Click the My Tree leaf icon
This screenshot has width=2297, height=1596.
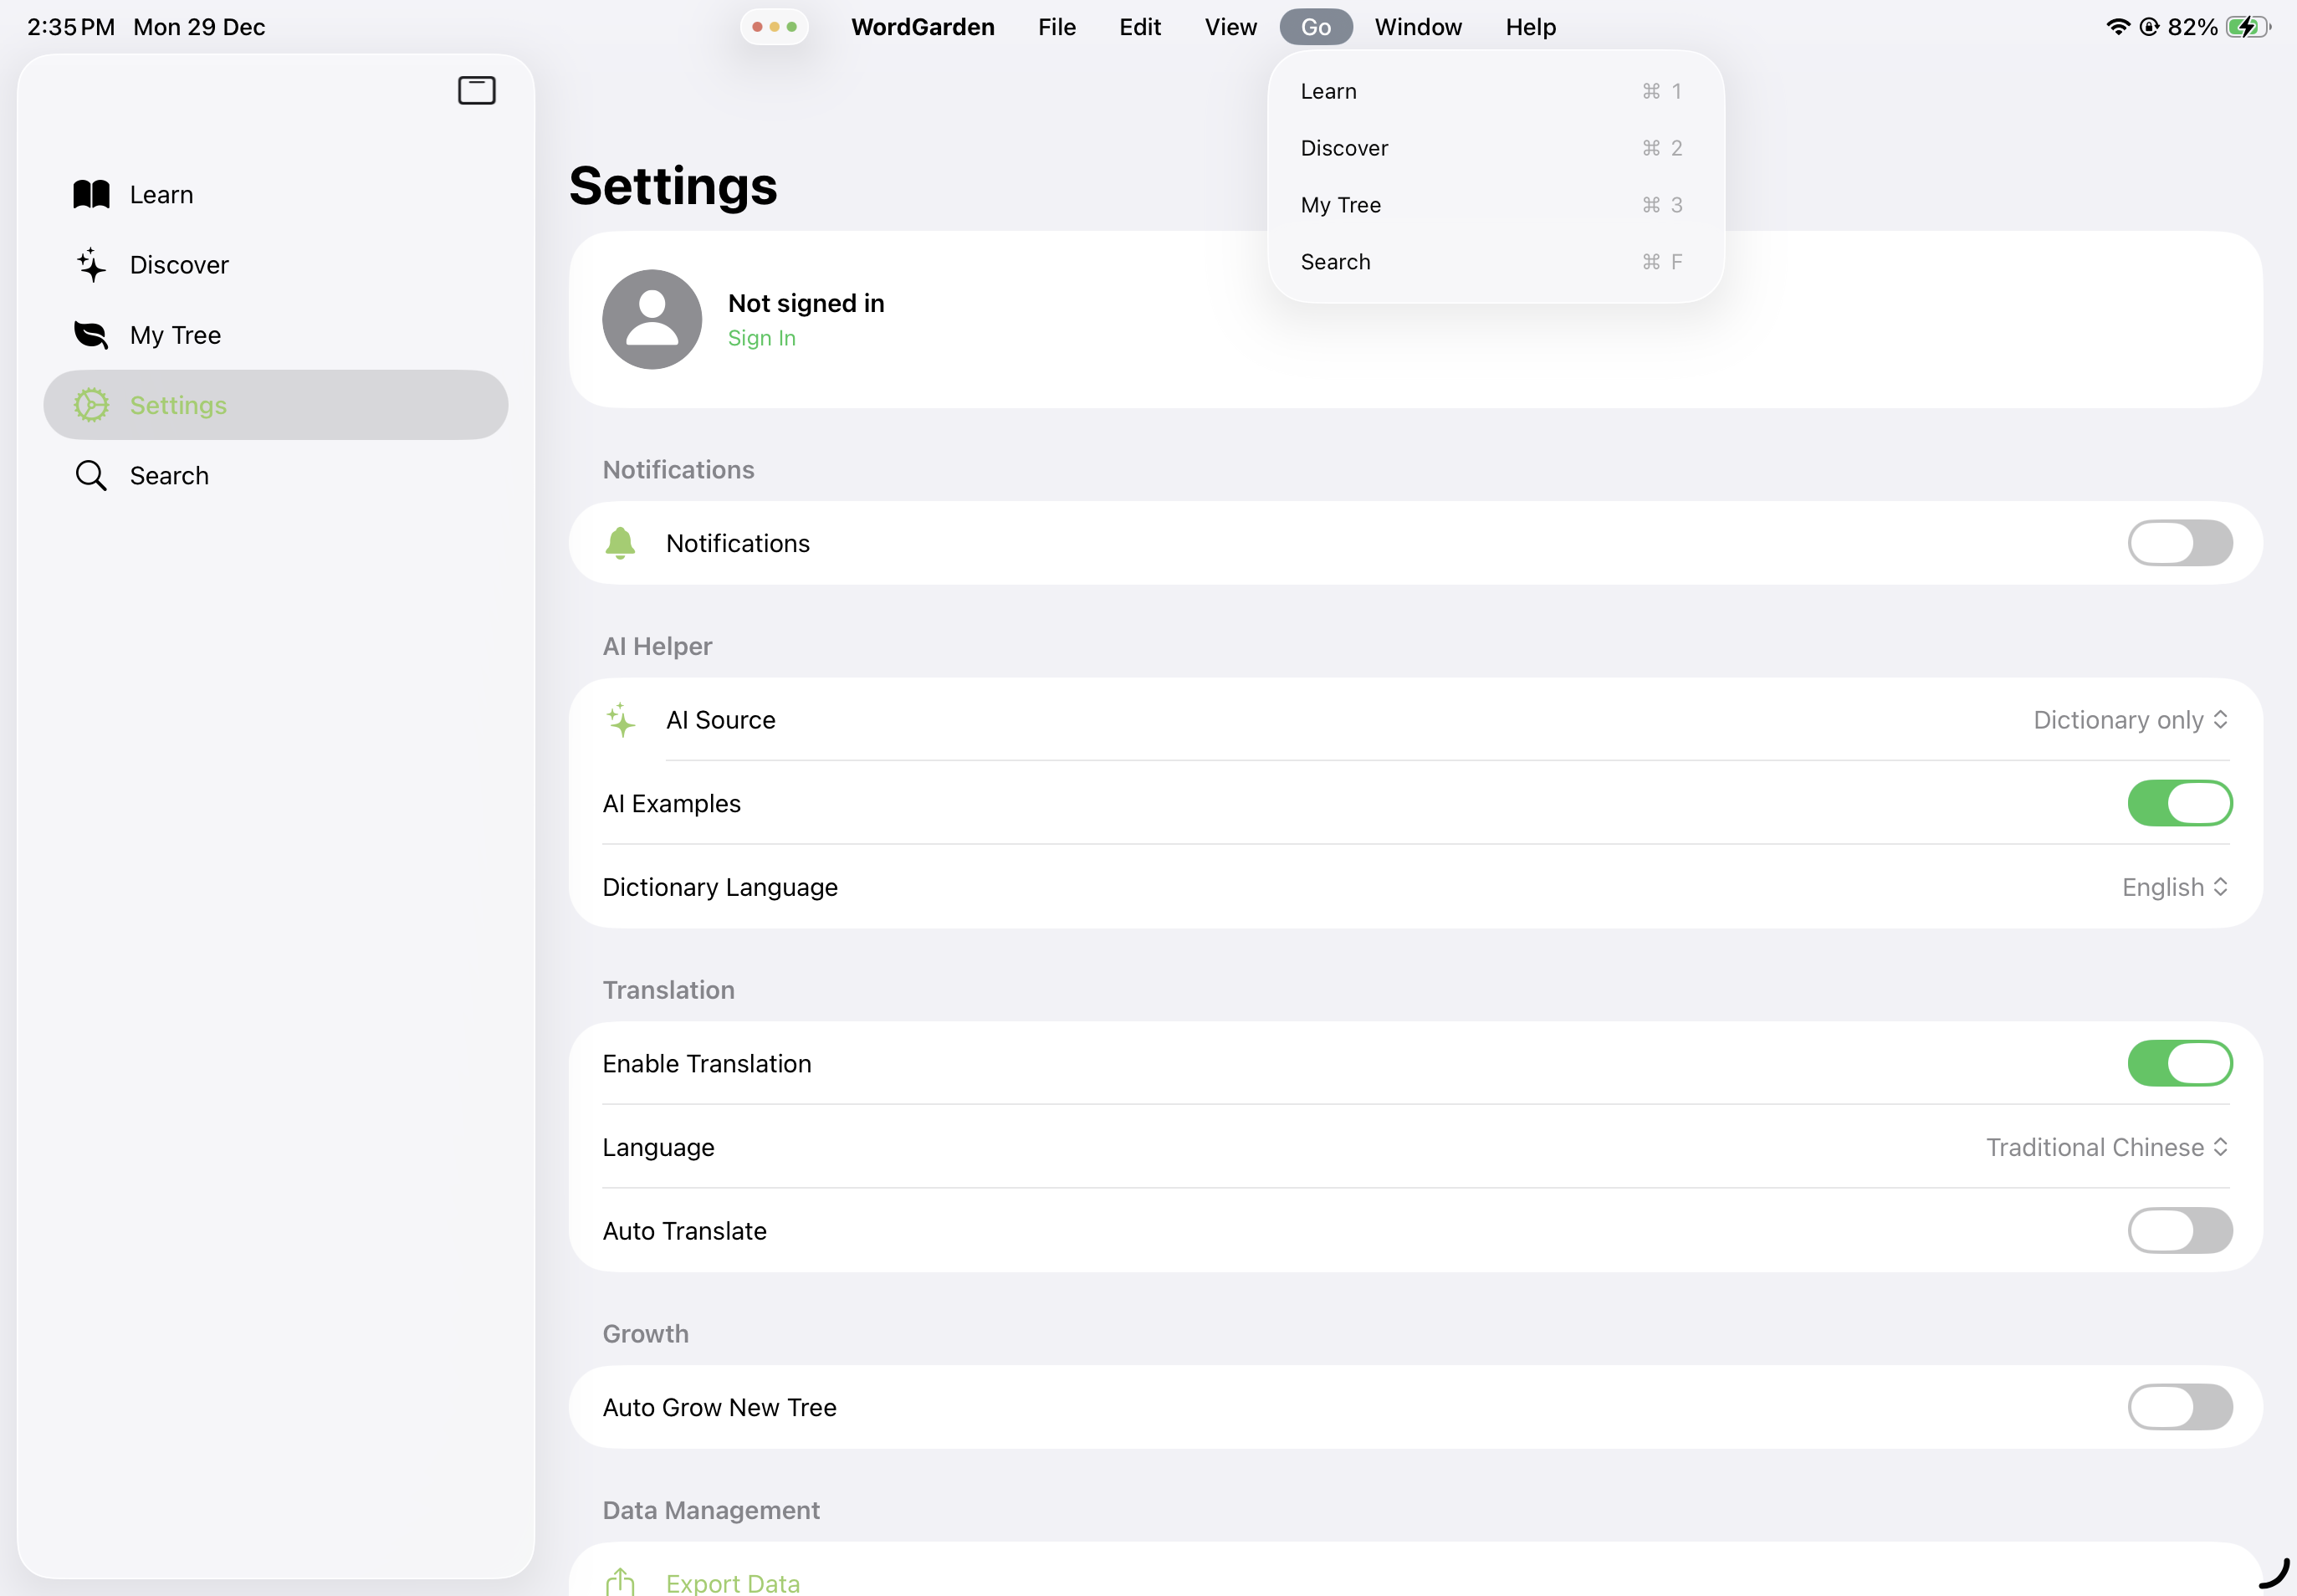click(91, 335)
